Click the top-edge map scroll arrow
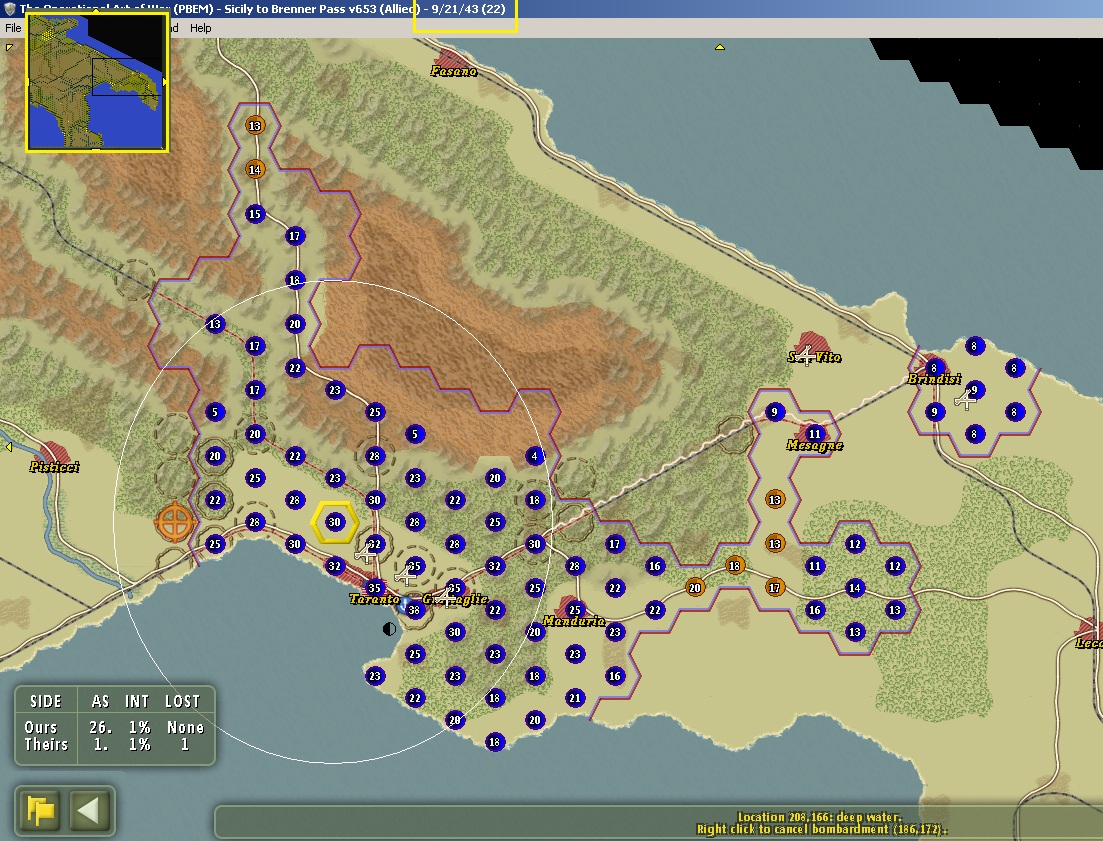 [720, 47]
